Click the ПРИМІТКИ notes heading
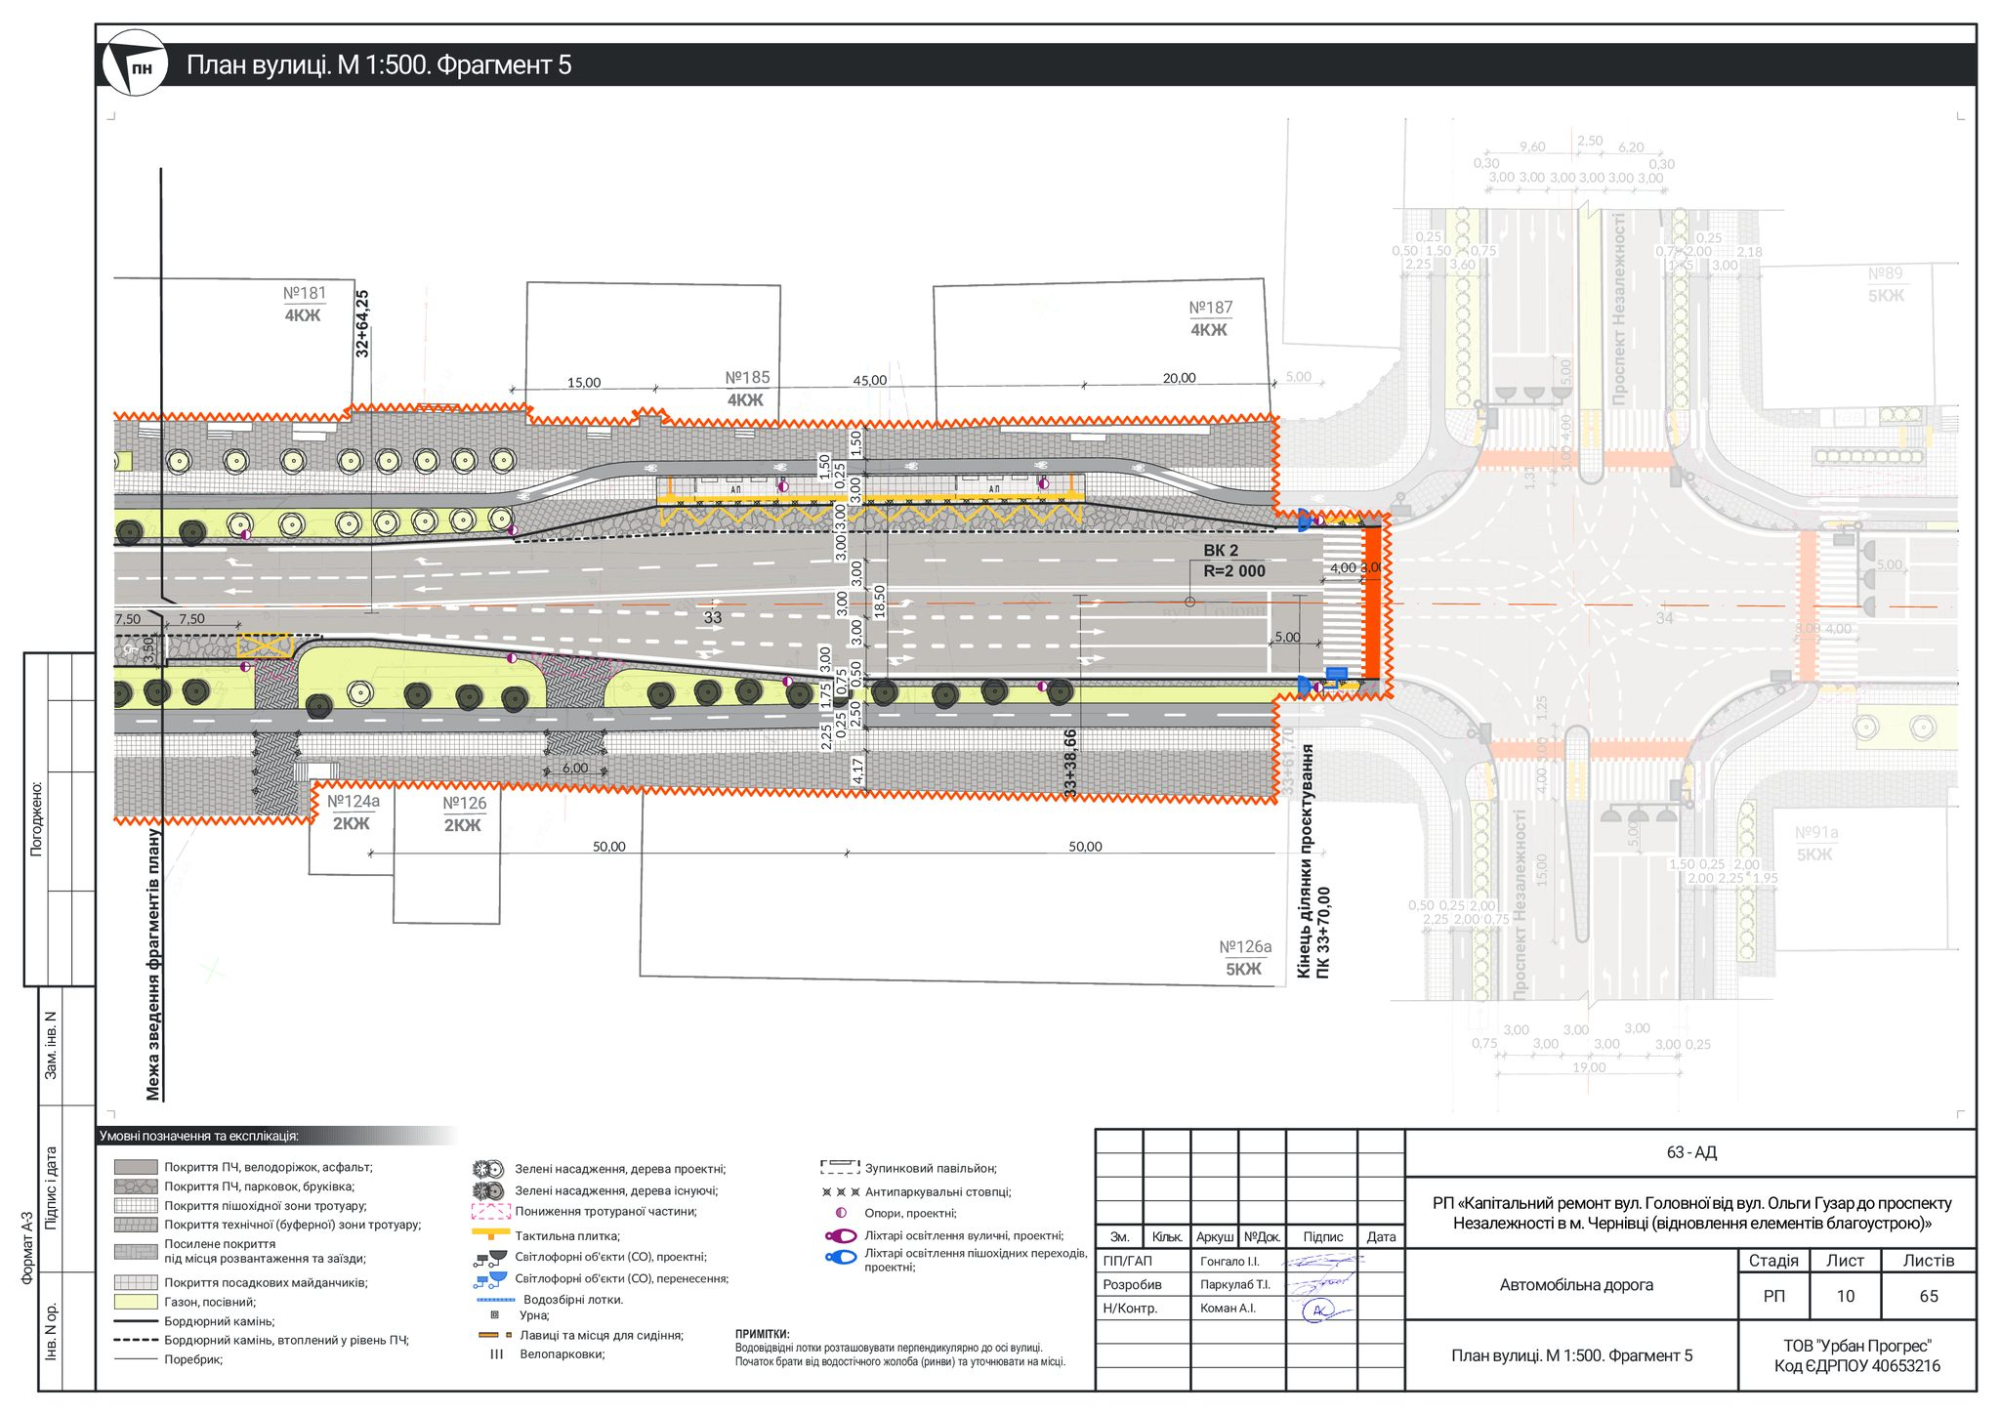2000x1415 pixels. [762, 1334]
